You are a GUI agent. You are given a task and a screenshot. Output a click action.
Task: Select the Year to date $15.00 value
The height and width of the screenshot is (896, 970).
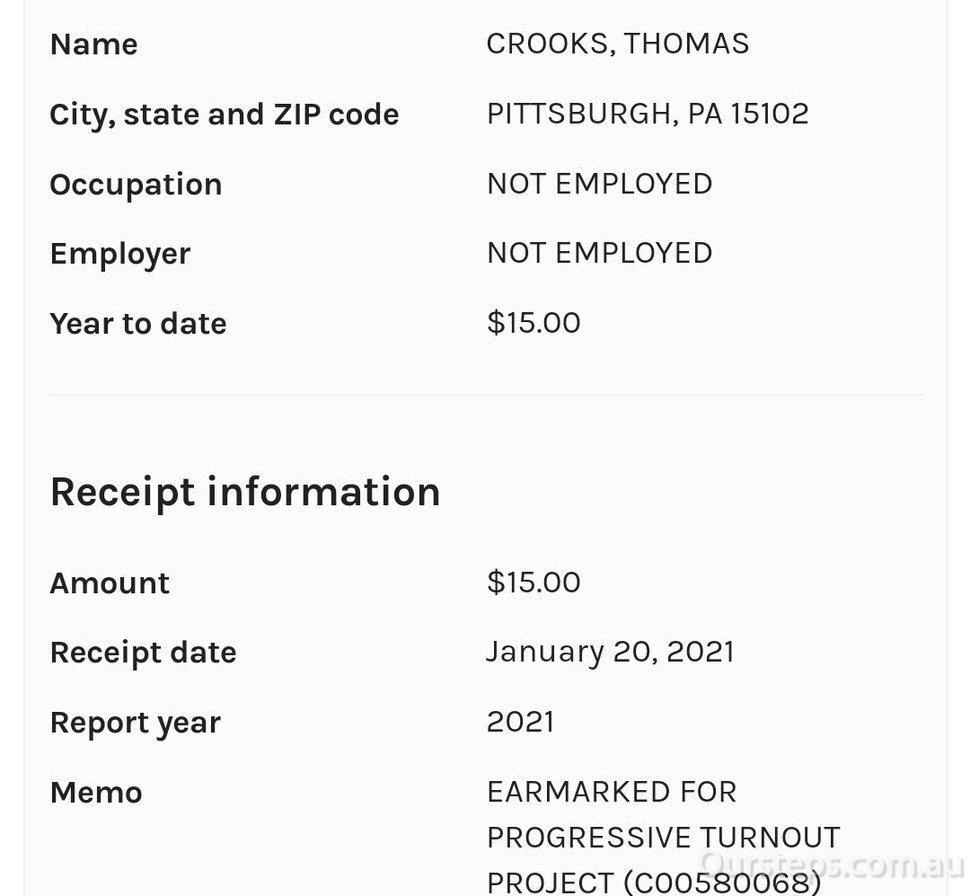click(x=533, y=323)
